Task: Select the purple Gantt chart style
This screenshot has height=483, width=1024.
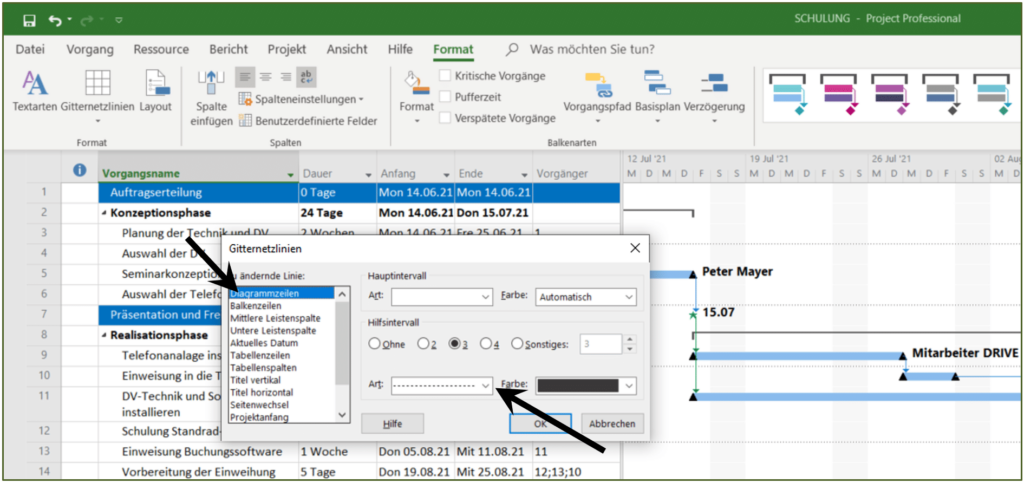Action: (890, 94)
